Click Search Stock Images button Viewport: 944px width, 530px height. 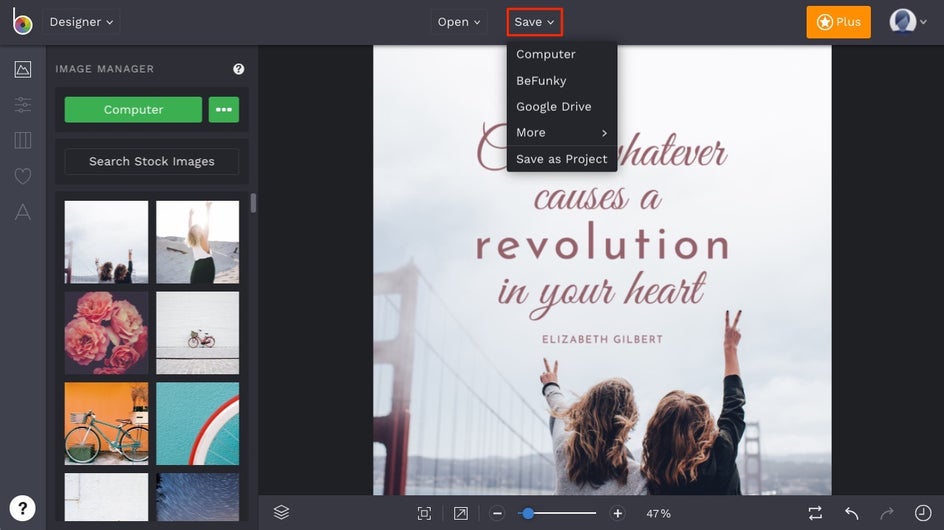(x=151, y=161)
